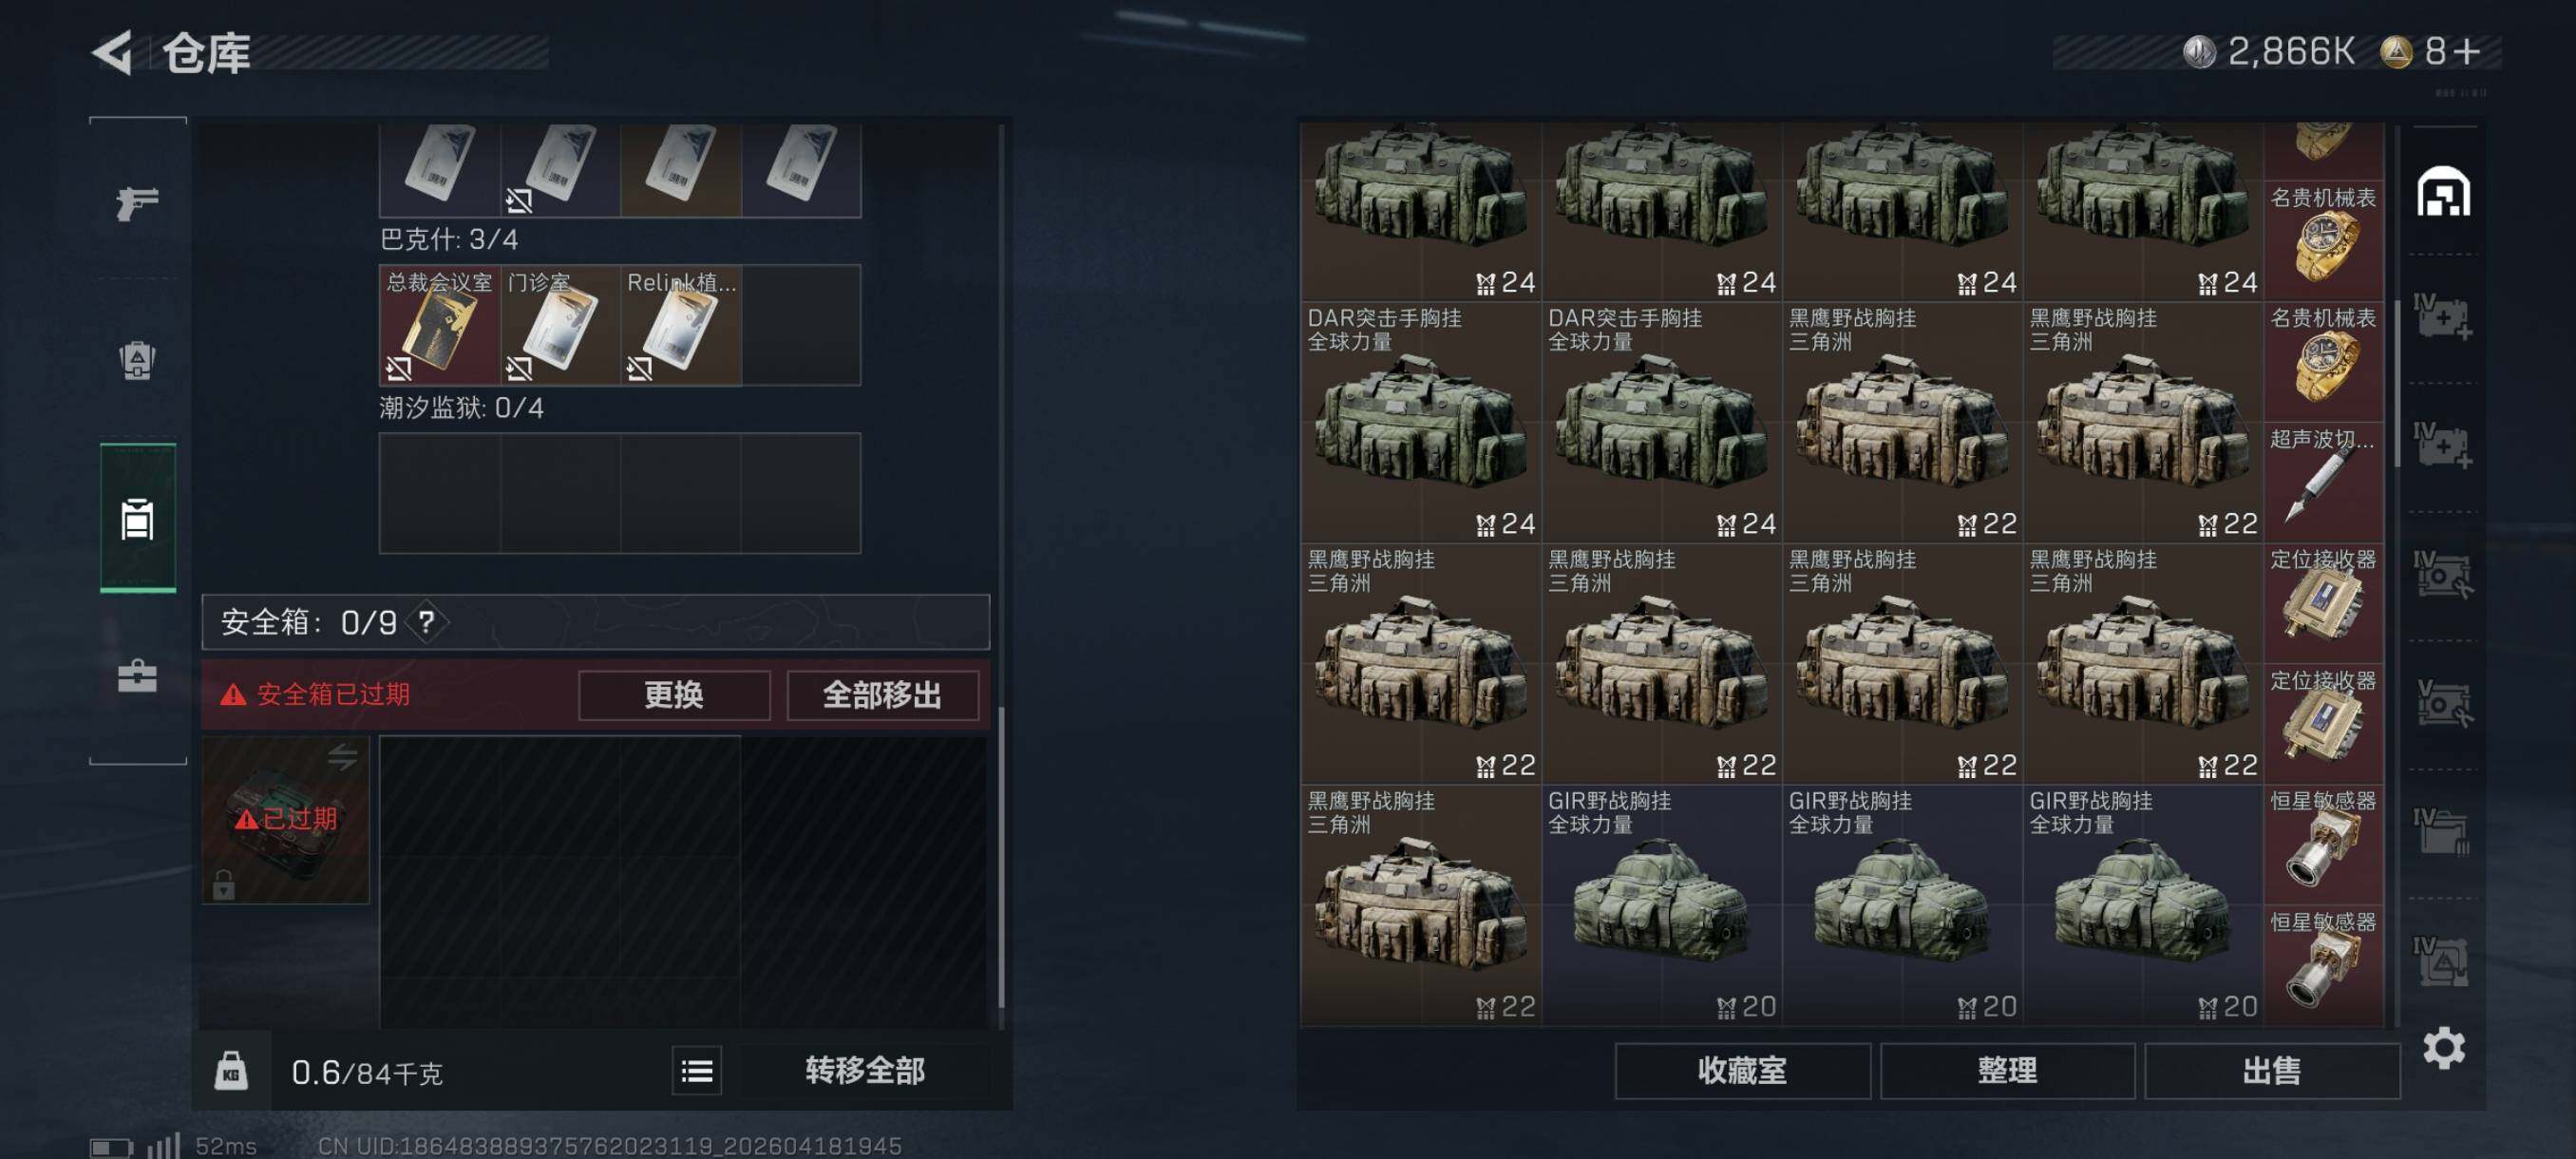Click the 更换 button for expired safe box

tap(674, 694)
